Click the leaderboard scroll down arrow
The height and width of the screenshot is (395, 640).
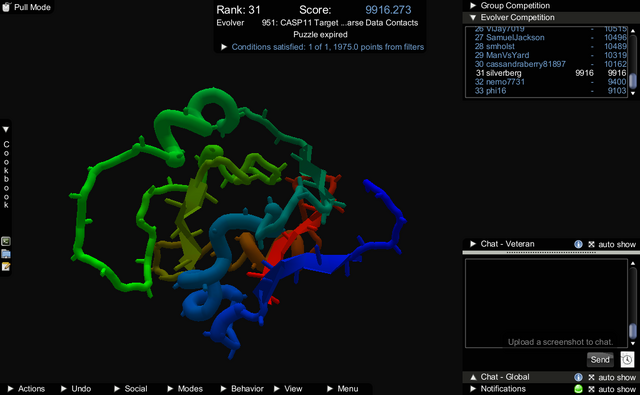[x=633, y=93]
